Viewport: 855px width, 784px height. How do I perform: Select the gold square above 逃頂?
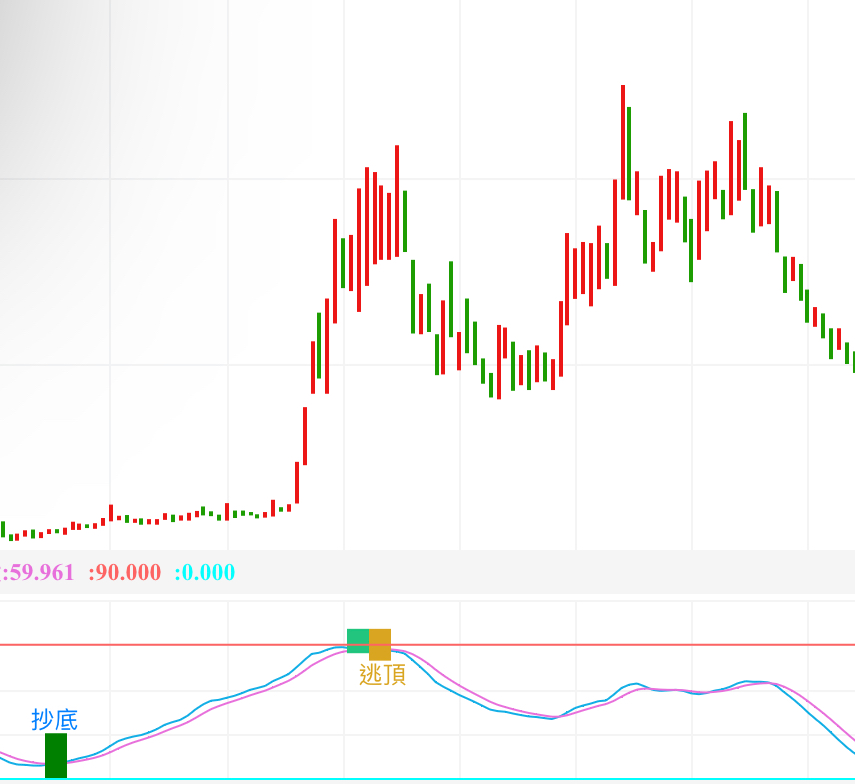point(380,644)
